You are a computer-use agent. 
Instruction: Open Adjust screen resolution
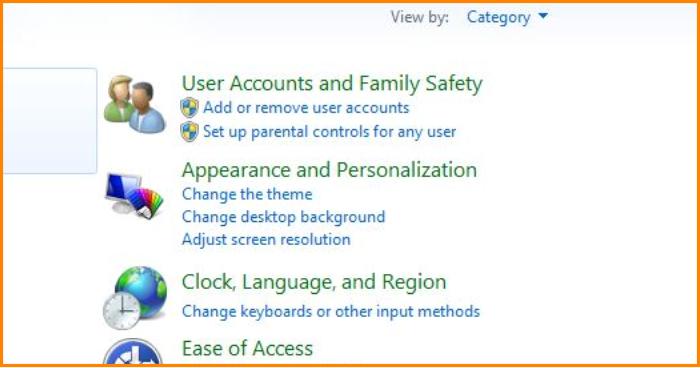click(x=266, y=240)
